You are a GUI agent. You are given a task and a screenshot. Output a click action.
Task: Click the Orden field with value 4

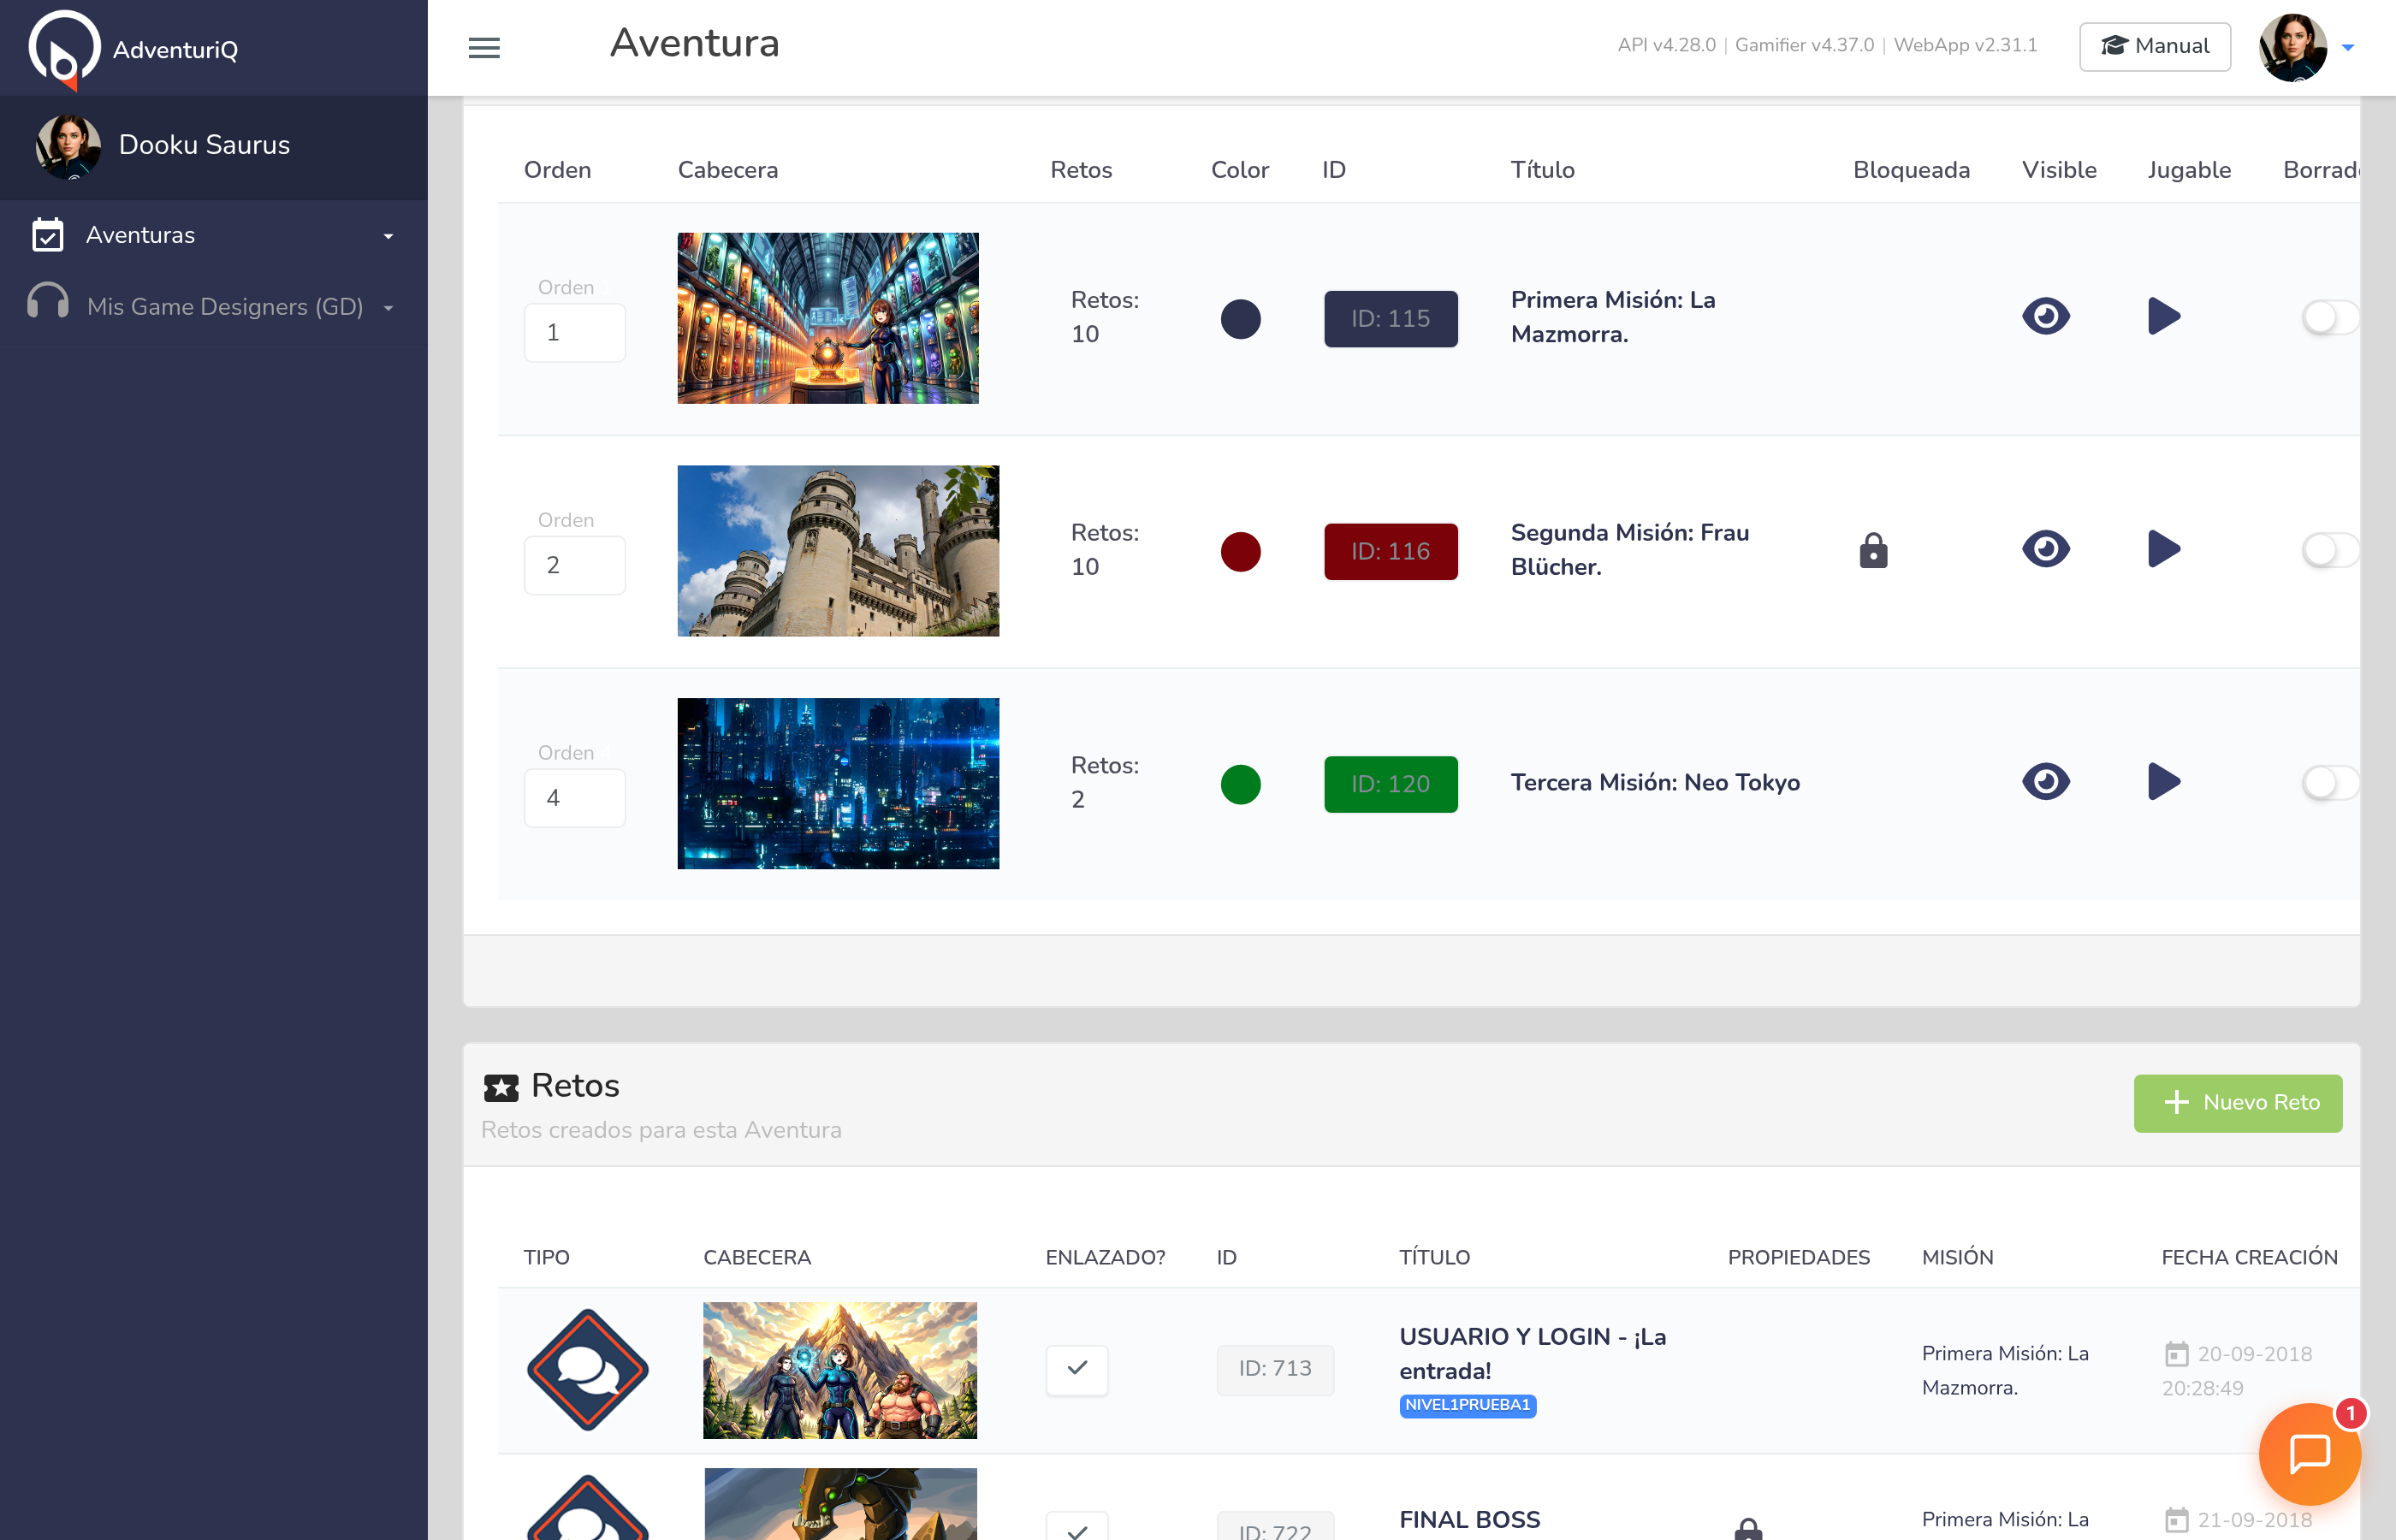click(575, 798)
